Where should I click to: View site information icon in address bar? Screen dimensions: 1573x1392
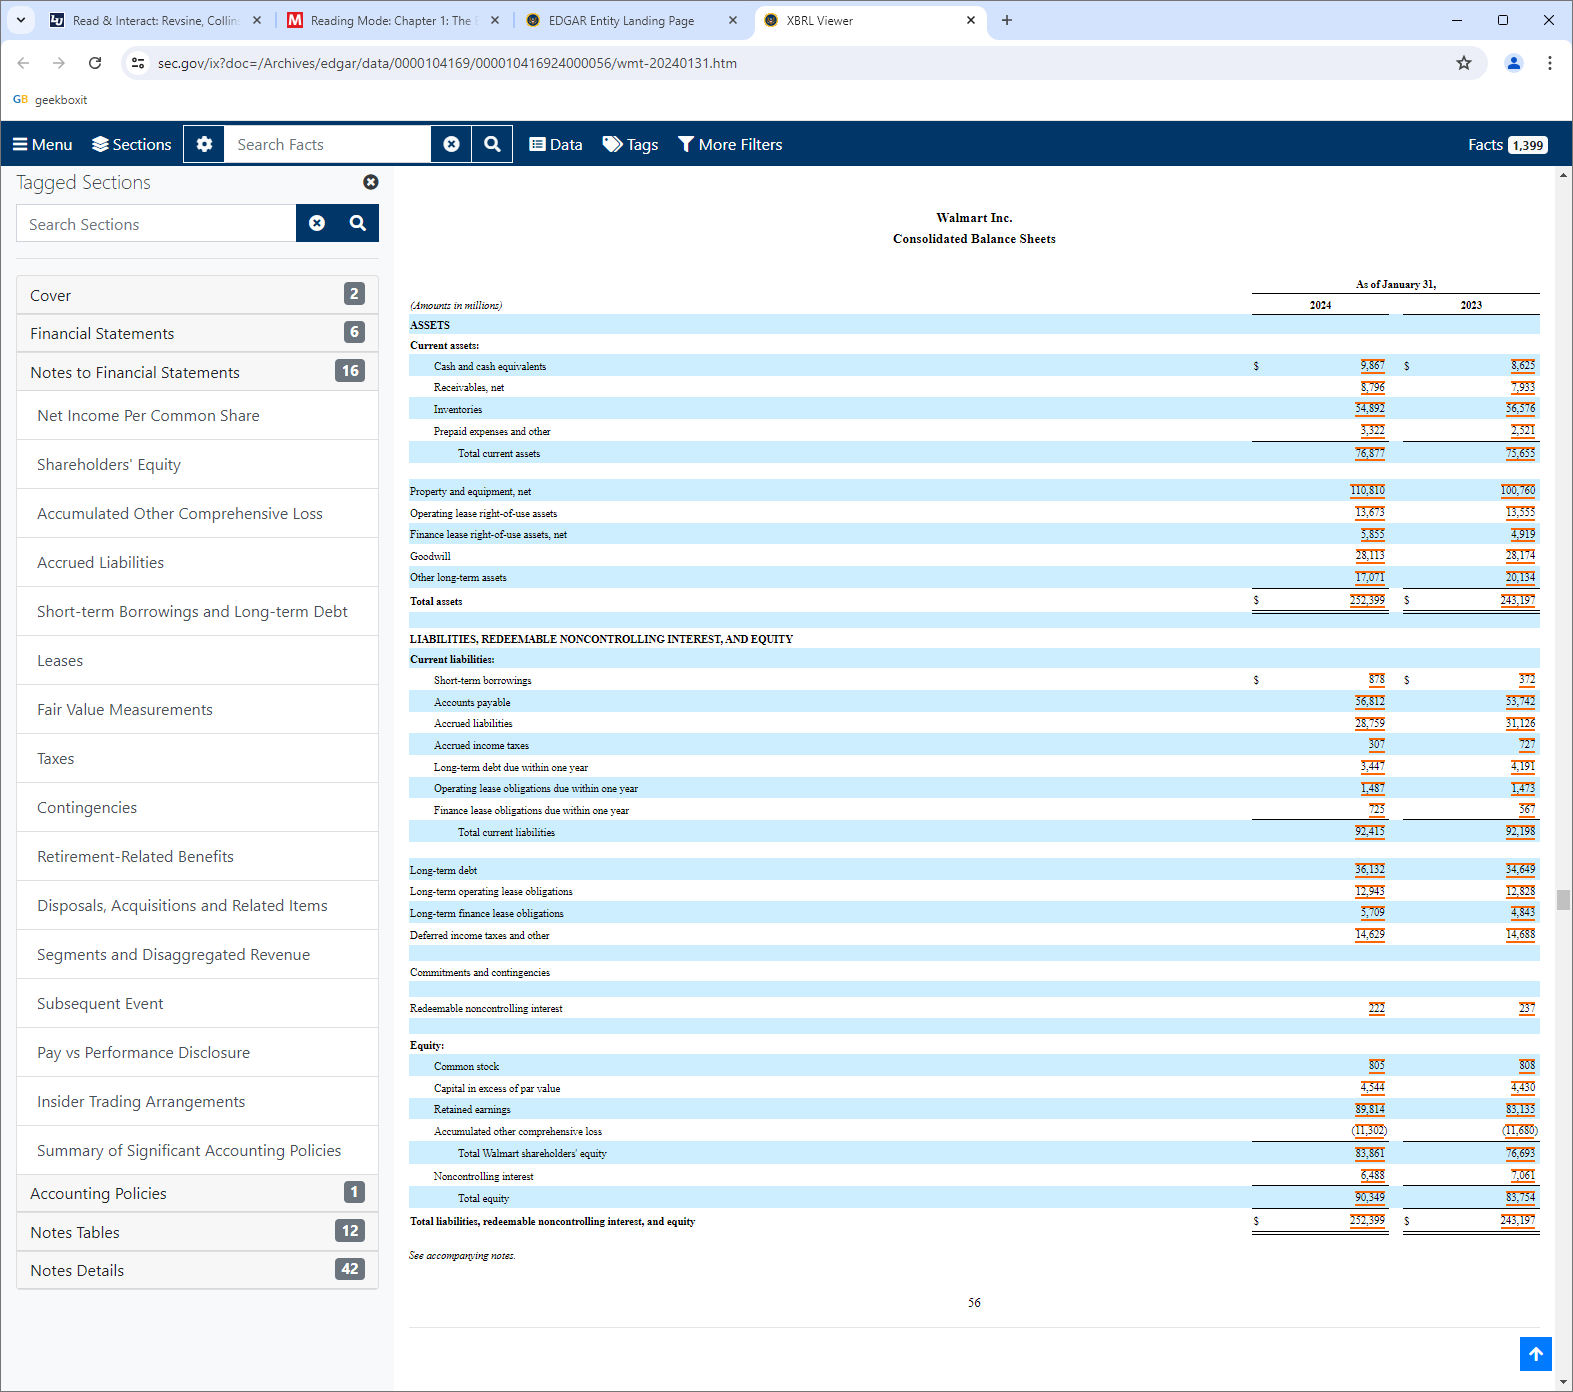[x=138, y=63]
